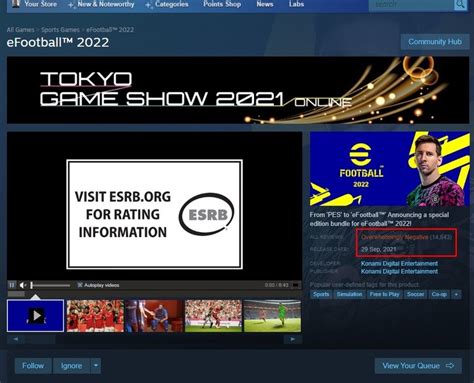Add a tag with plus button
Viewport: 474px width, 383px height.
click(456, 294)
